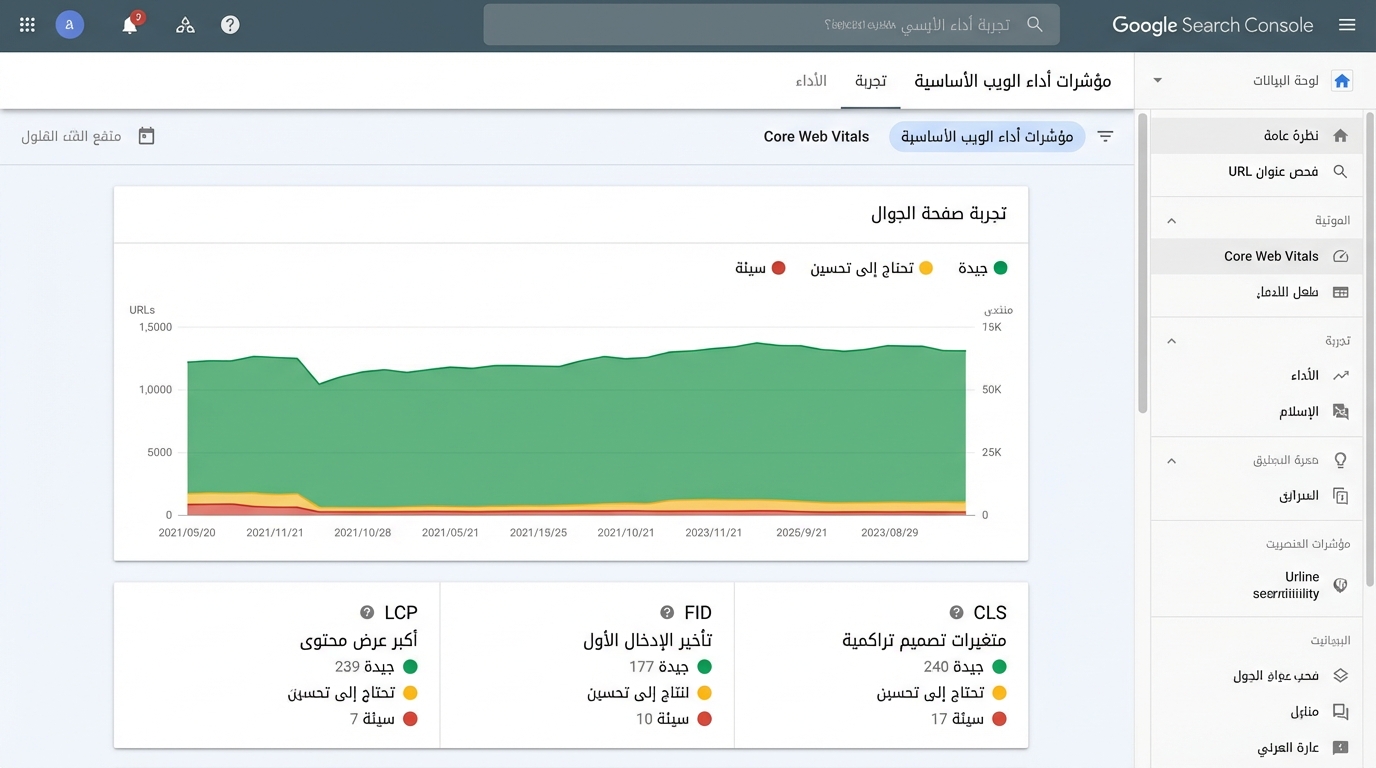Click the users management icon in header
1376x768 pixels.
185,25
